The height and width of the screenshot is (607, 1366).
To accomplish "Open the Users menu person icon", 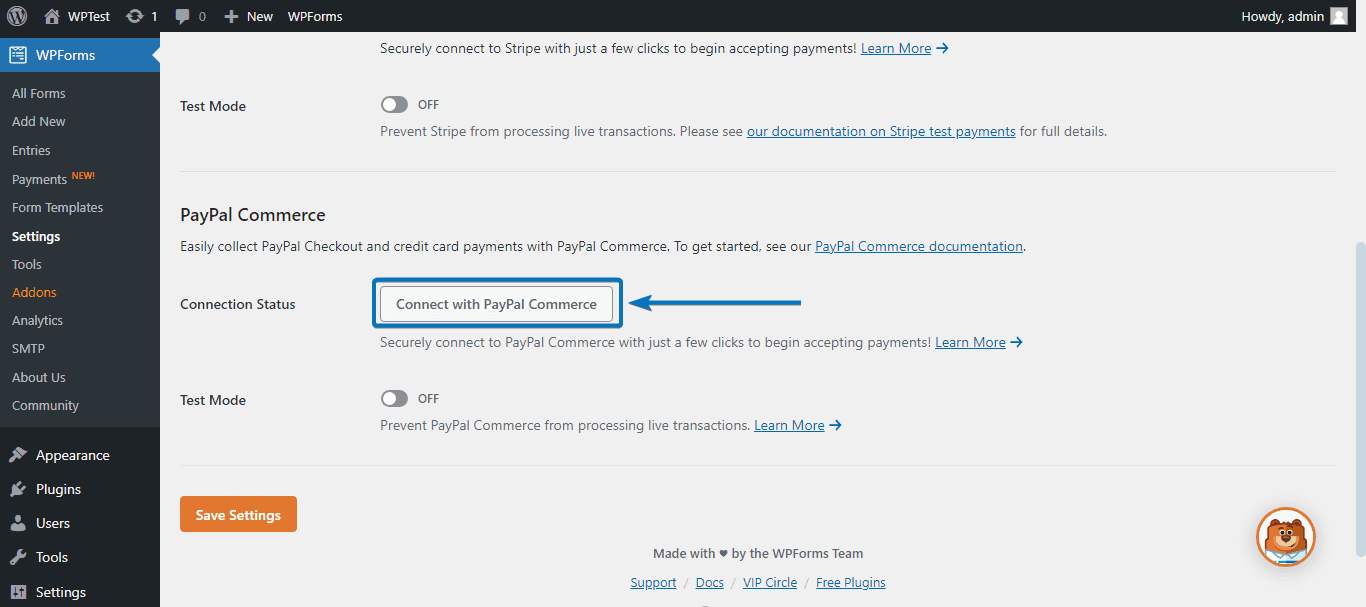I will (18, 523).
